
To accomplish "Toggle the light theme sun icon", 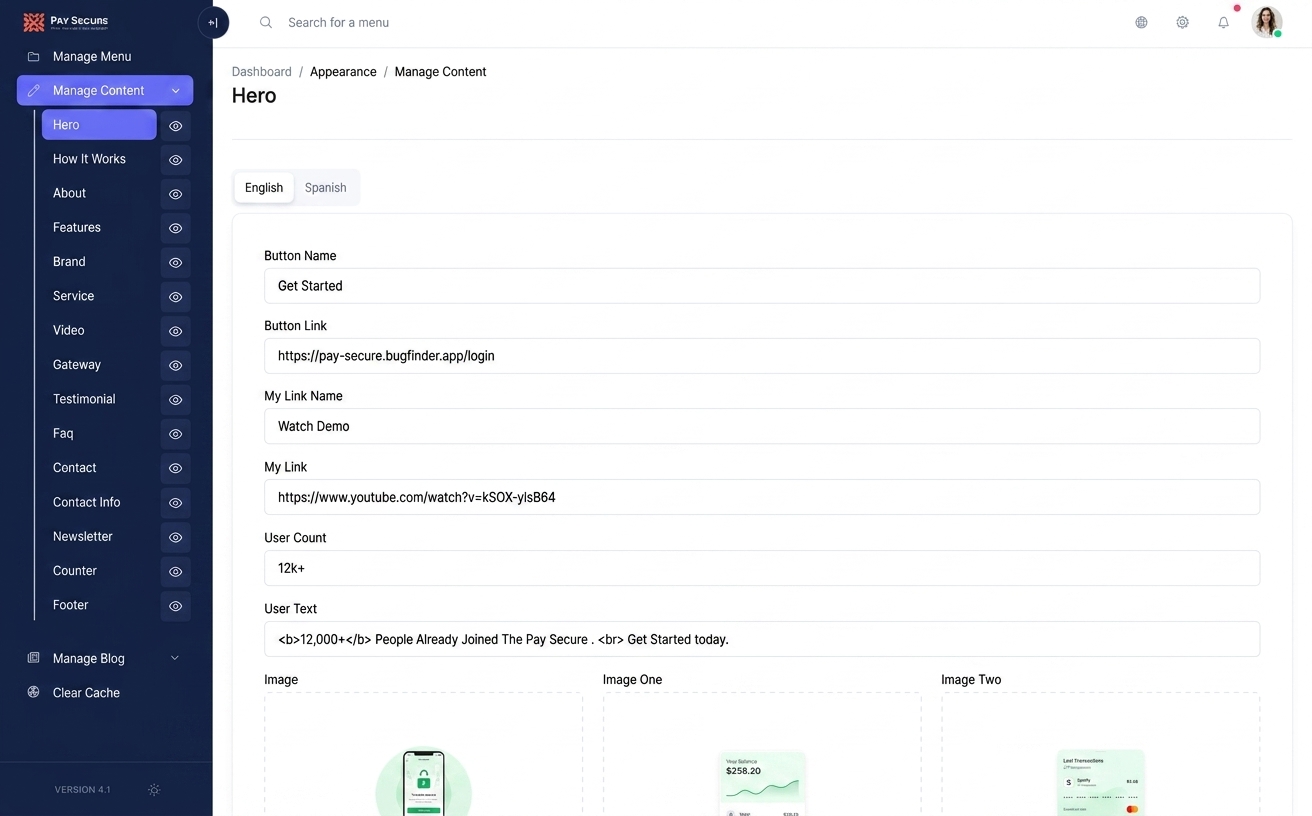I will [x=154, y=790].
